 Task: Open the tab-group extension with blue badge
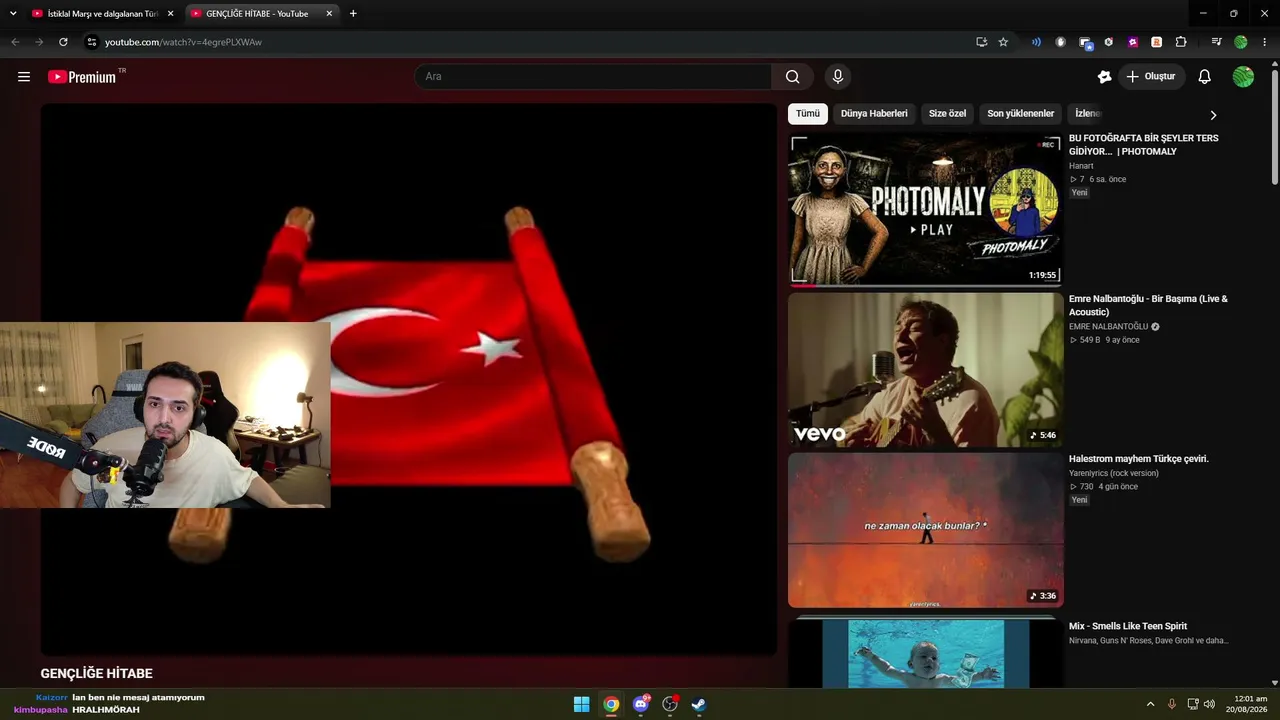(1085, 42)
